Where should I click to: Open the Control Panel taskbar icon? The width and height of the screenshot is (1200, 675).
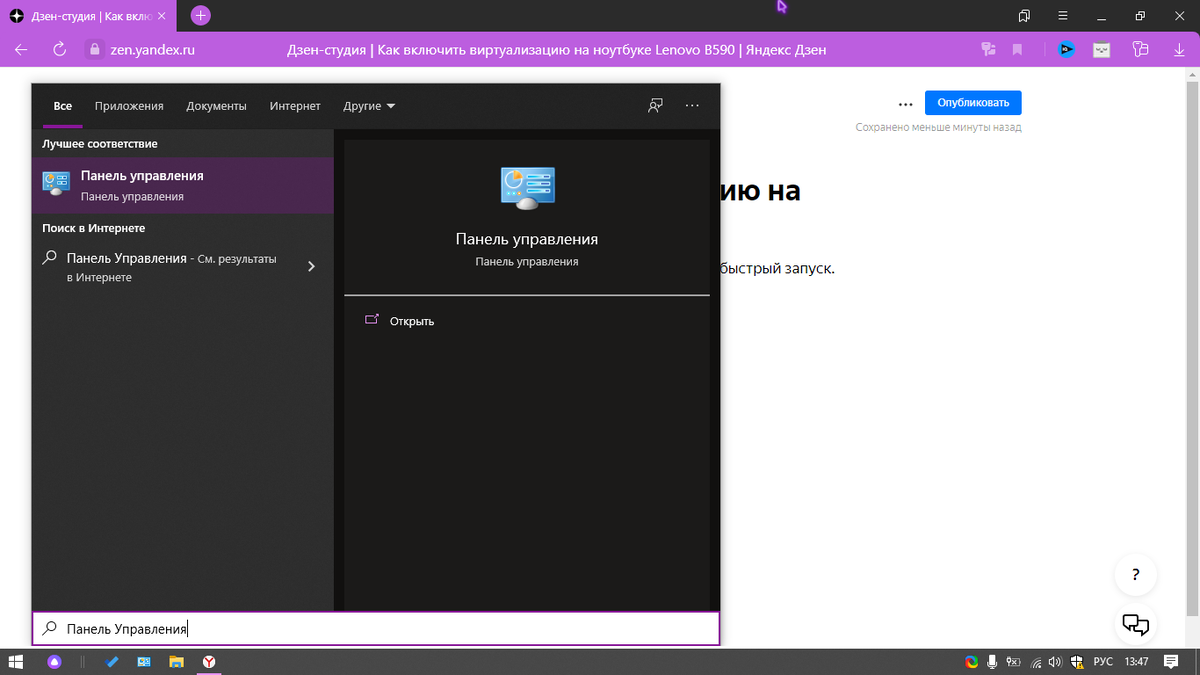[x=144, y=661]
